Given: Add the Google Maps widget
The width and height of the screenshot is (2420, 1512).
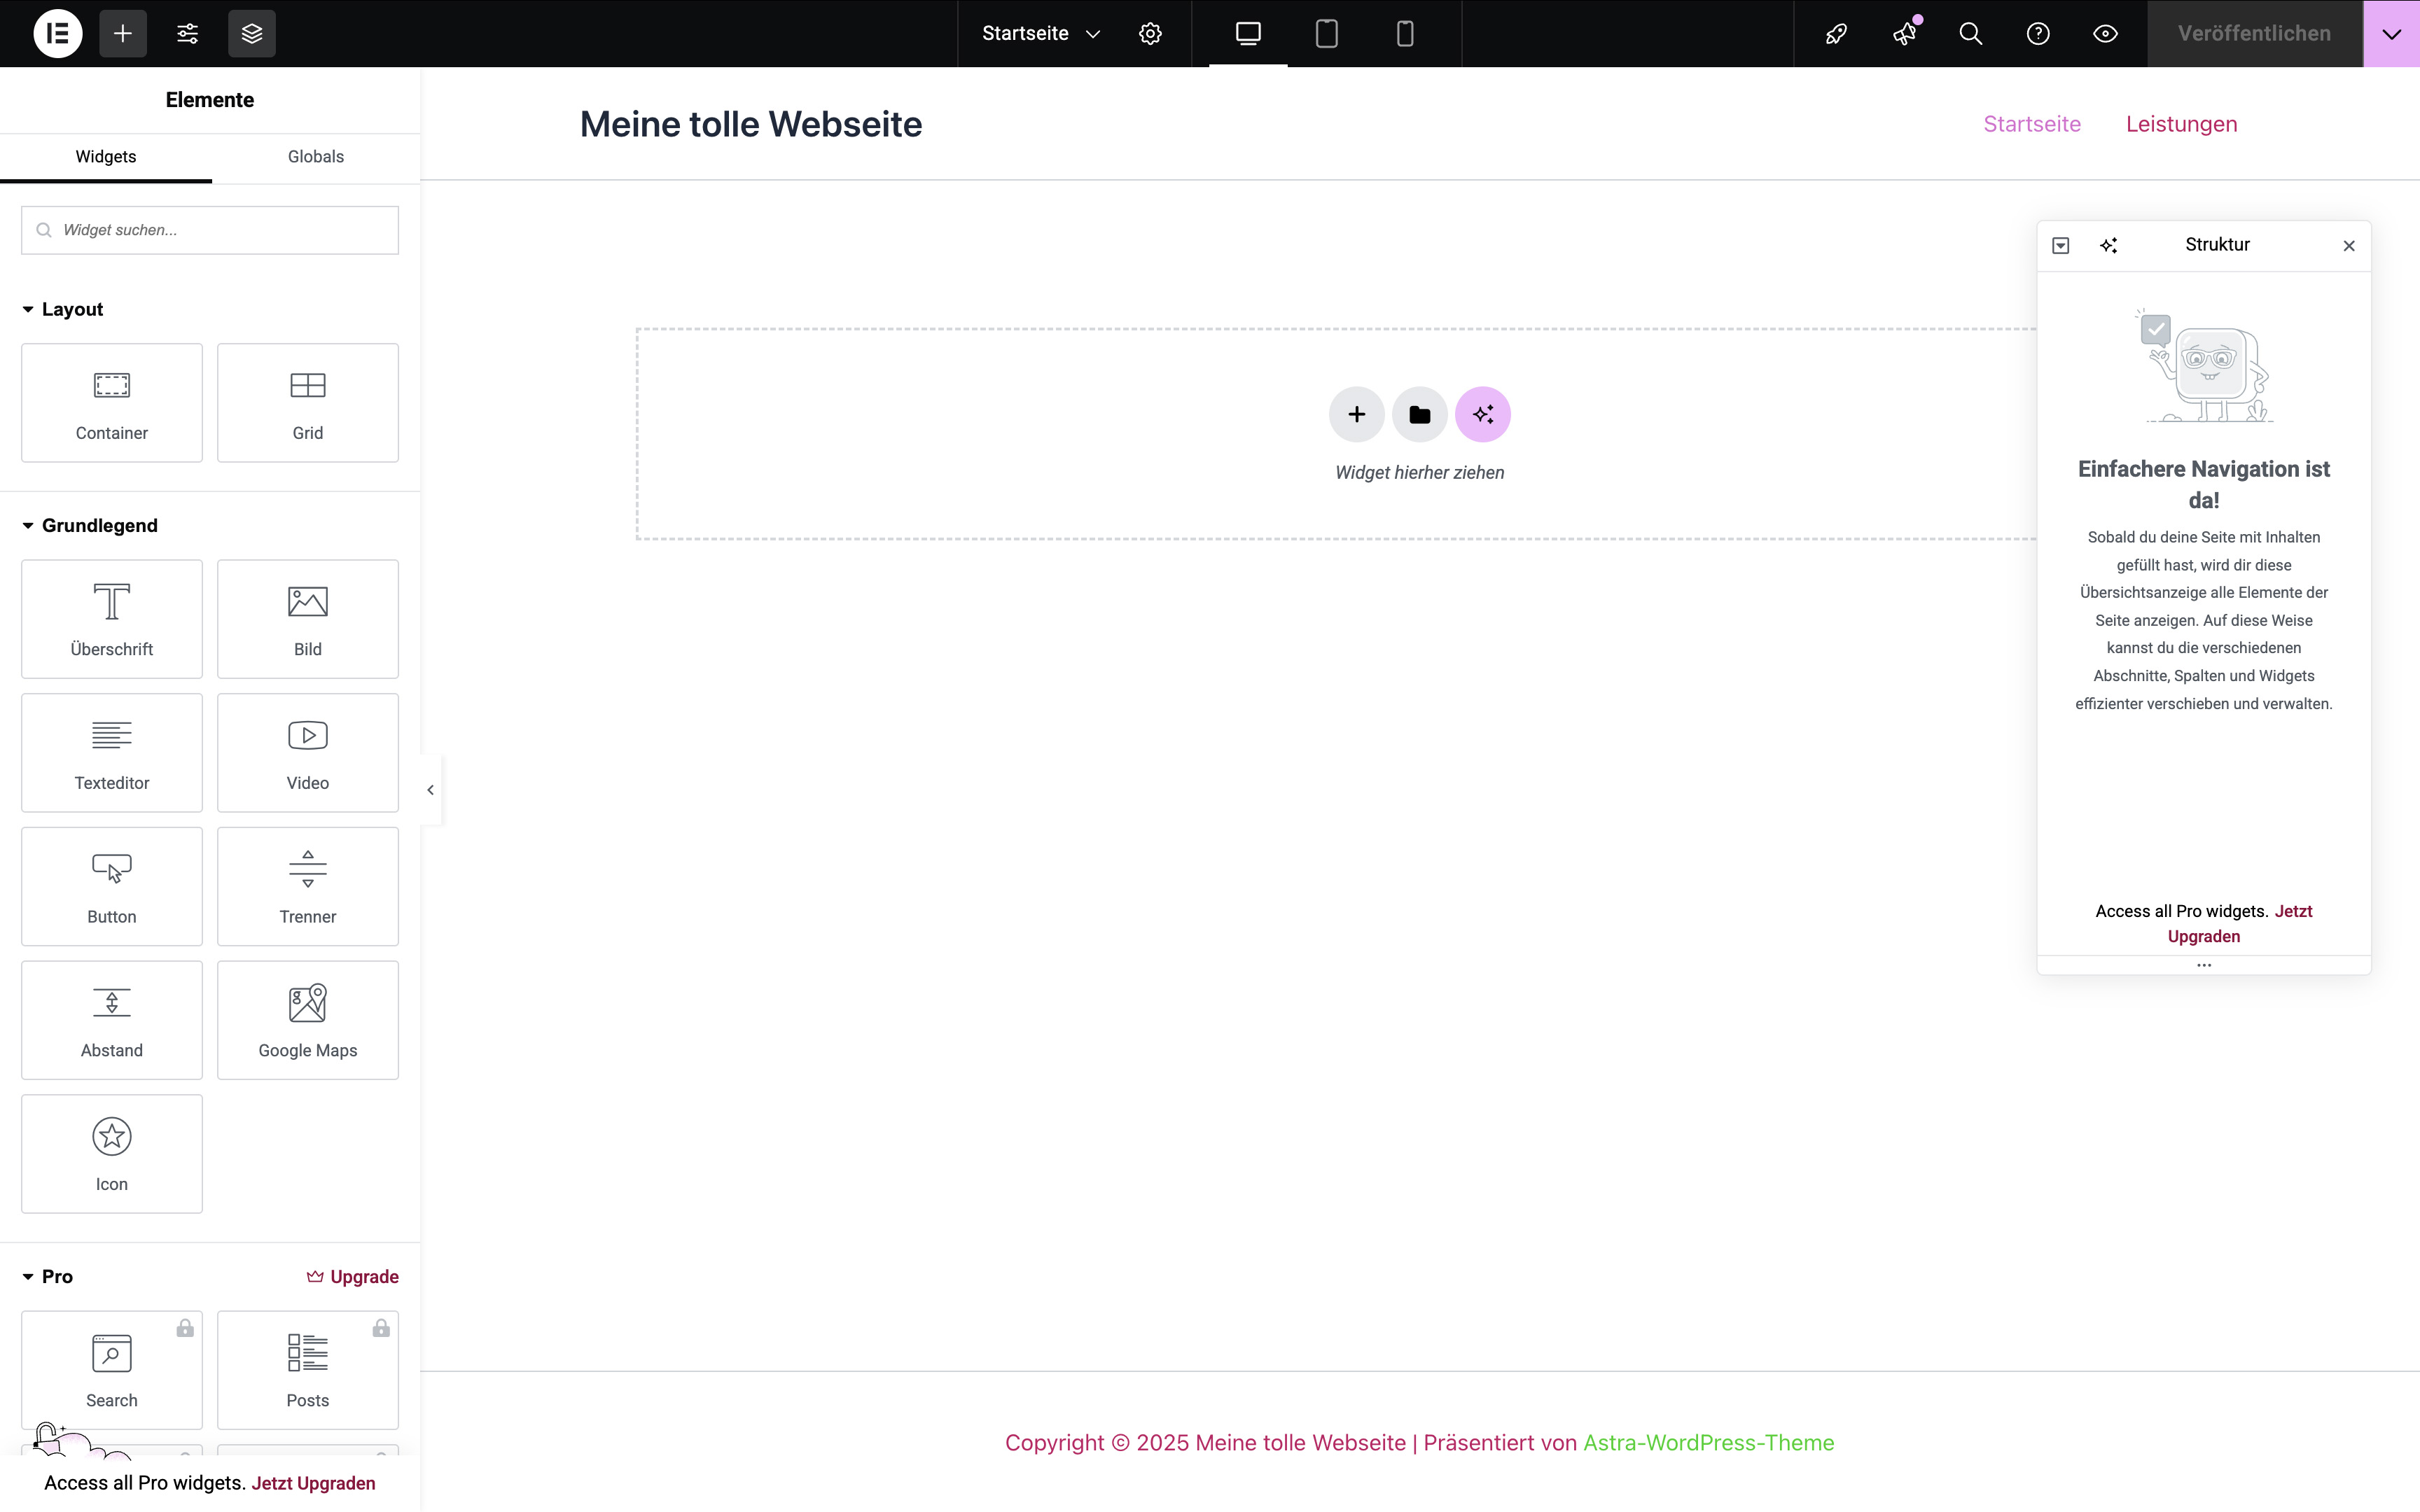Looking at the screenshot, I should [x=308, y=1019].
